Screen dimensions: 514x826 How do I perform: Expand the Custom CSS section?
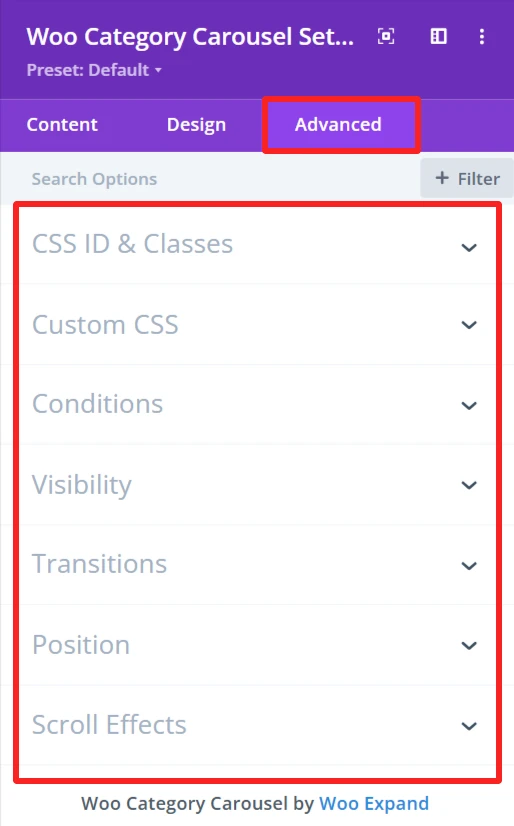pyautogui.click(x=257, y=324)
